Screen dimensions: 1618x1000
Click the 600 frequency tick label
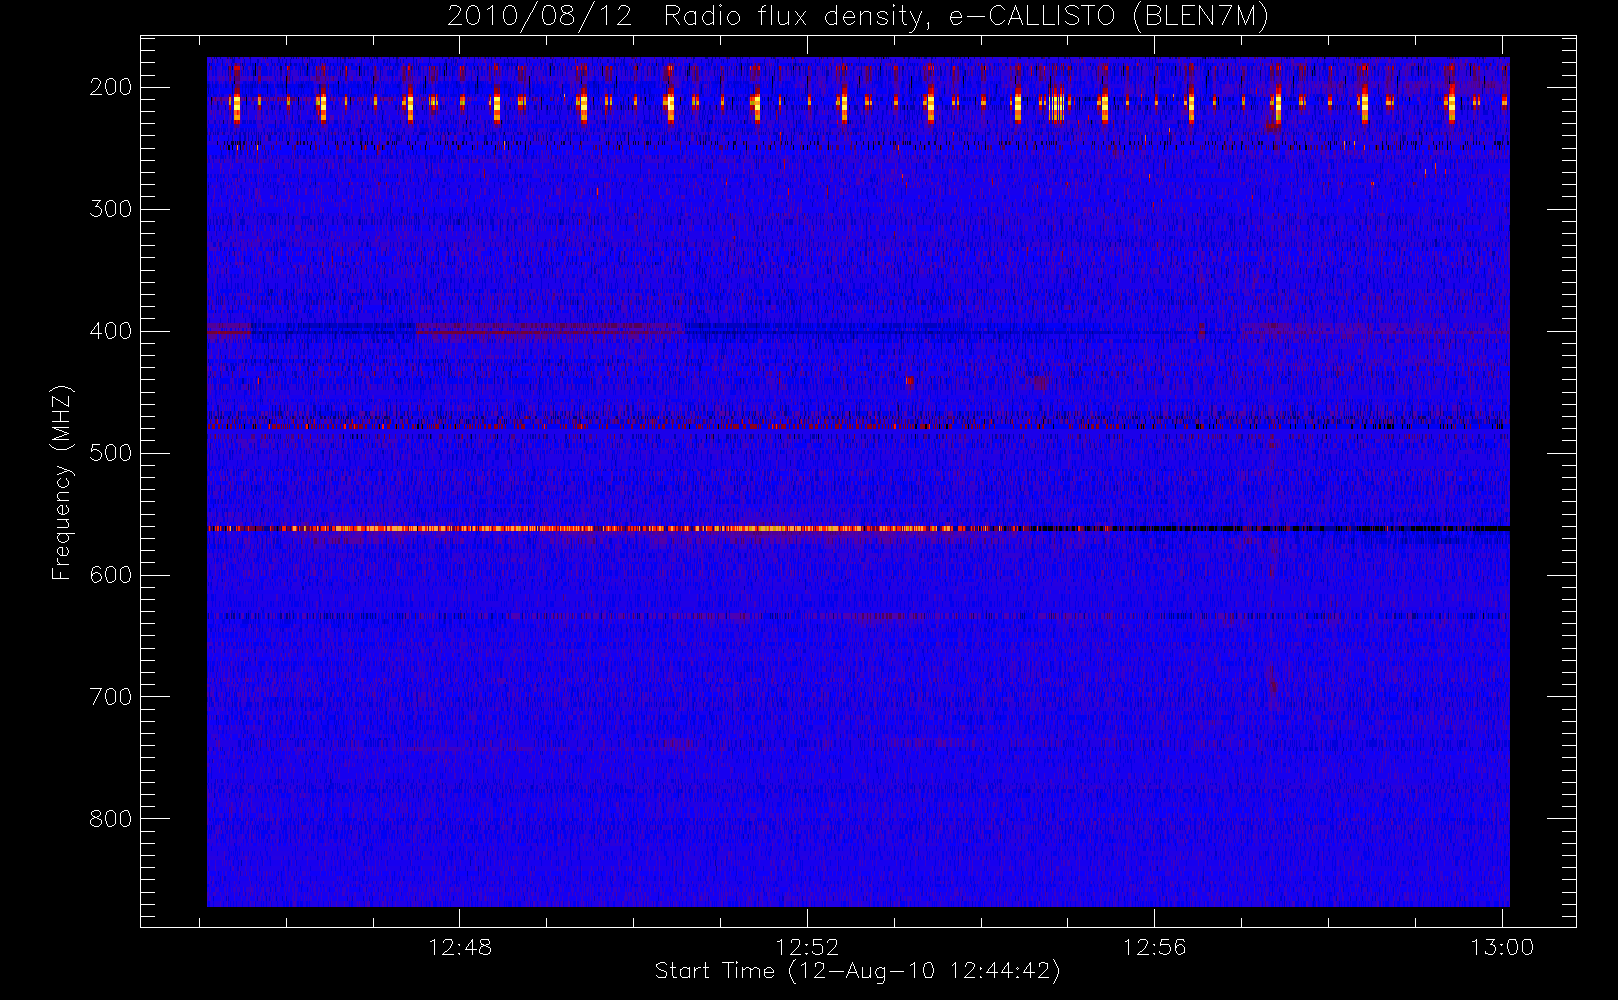[111, 575]
